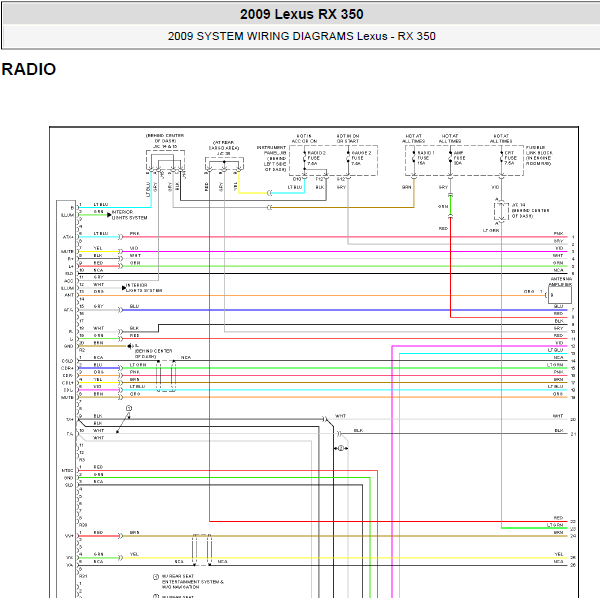Click the "D10" connector label under RADIO 2 fuse
Screen dimensions: 600x598
297,179
